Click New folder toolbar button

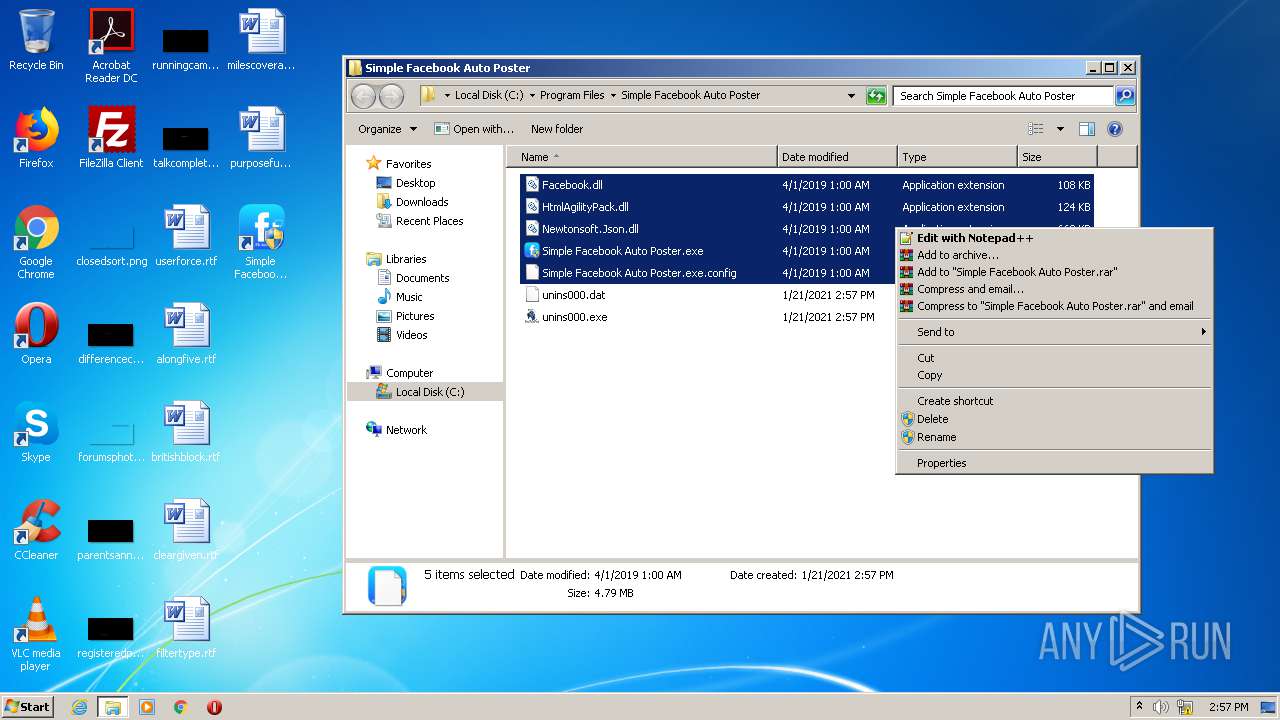pos(557,129)
